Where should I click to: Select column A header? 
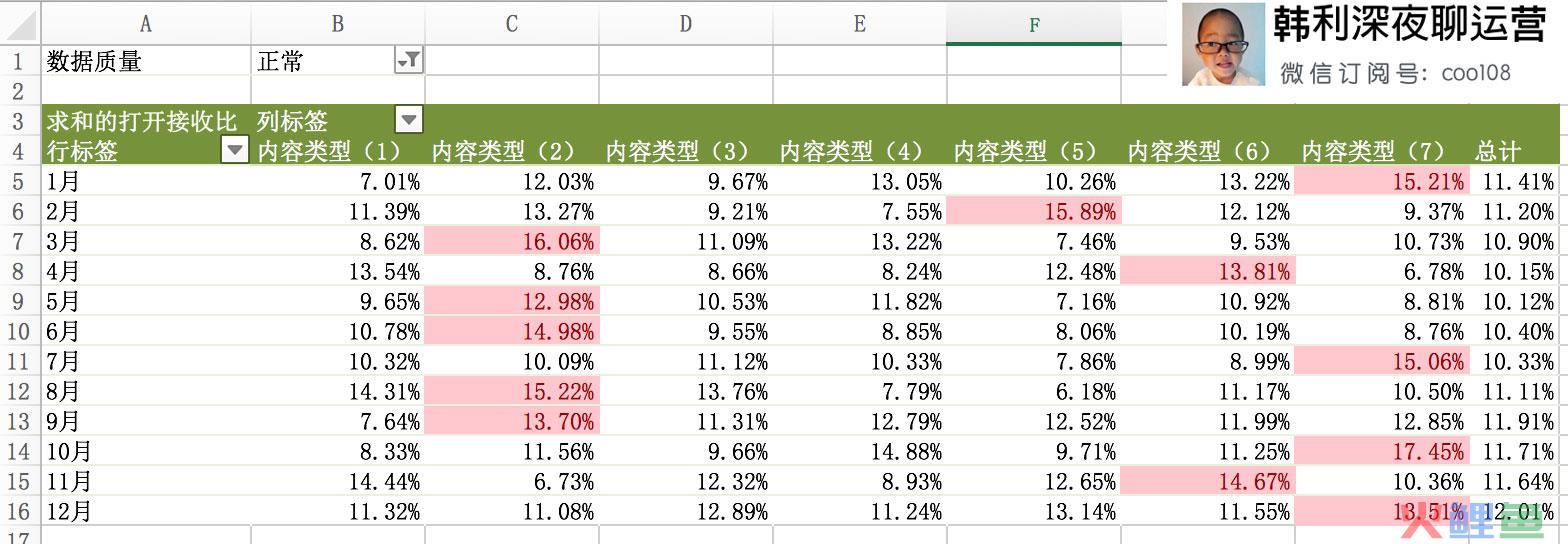point(146,24)
